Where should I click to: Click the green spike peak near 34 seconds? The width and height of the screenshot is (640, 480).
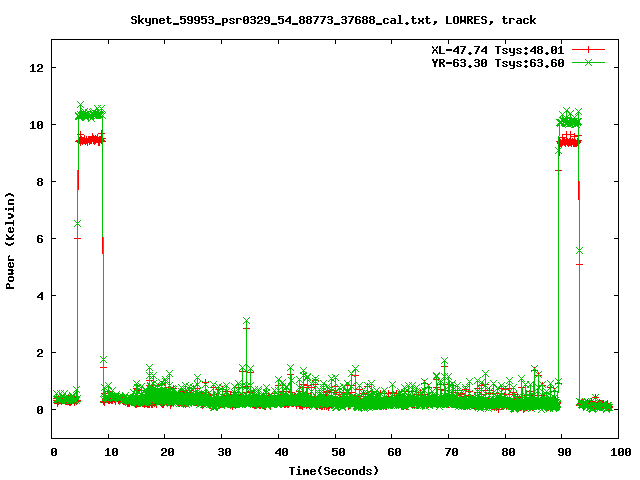[x=246, y=321]
